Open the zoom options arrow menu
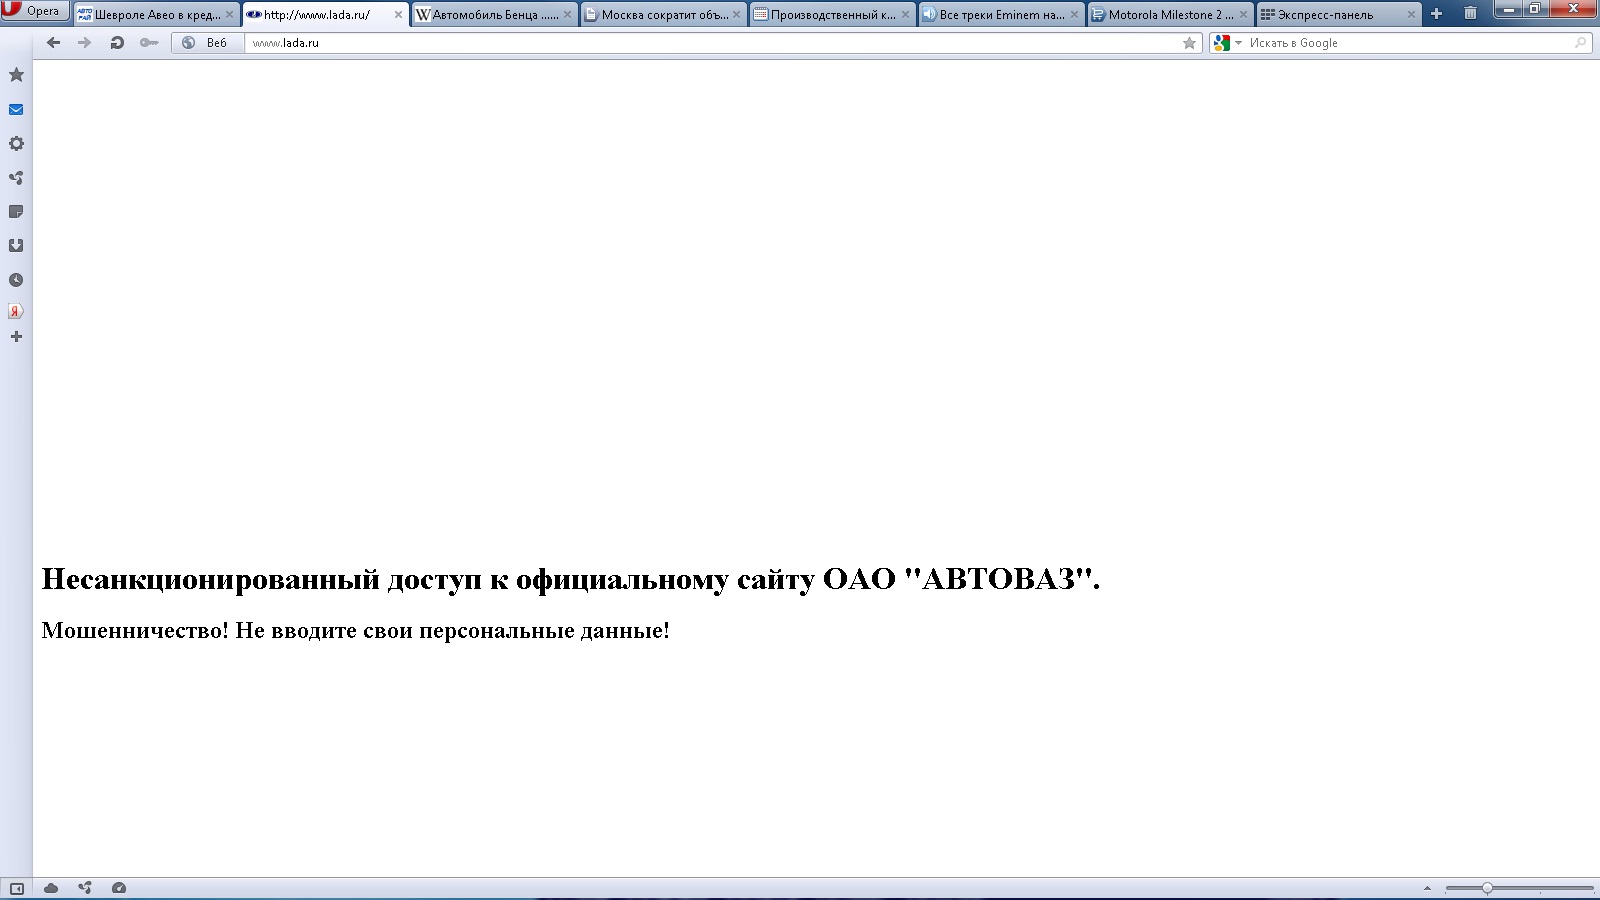Viewport: 1600px width, 900px height. (x=1427, y=888)
